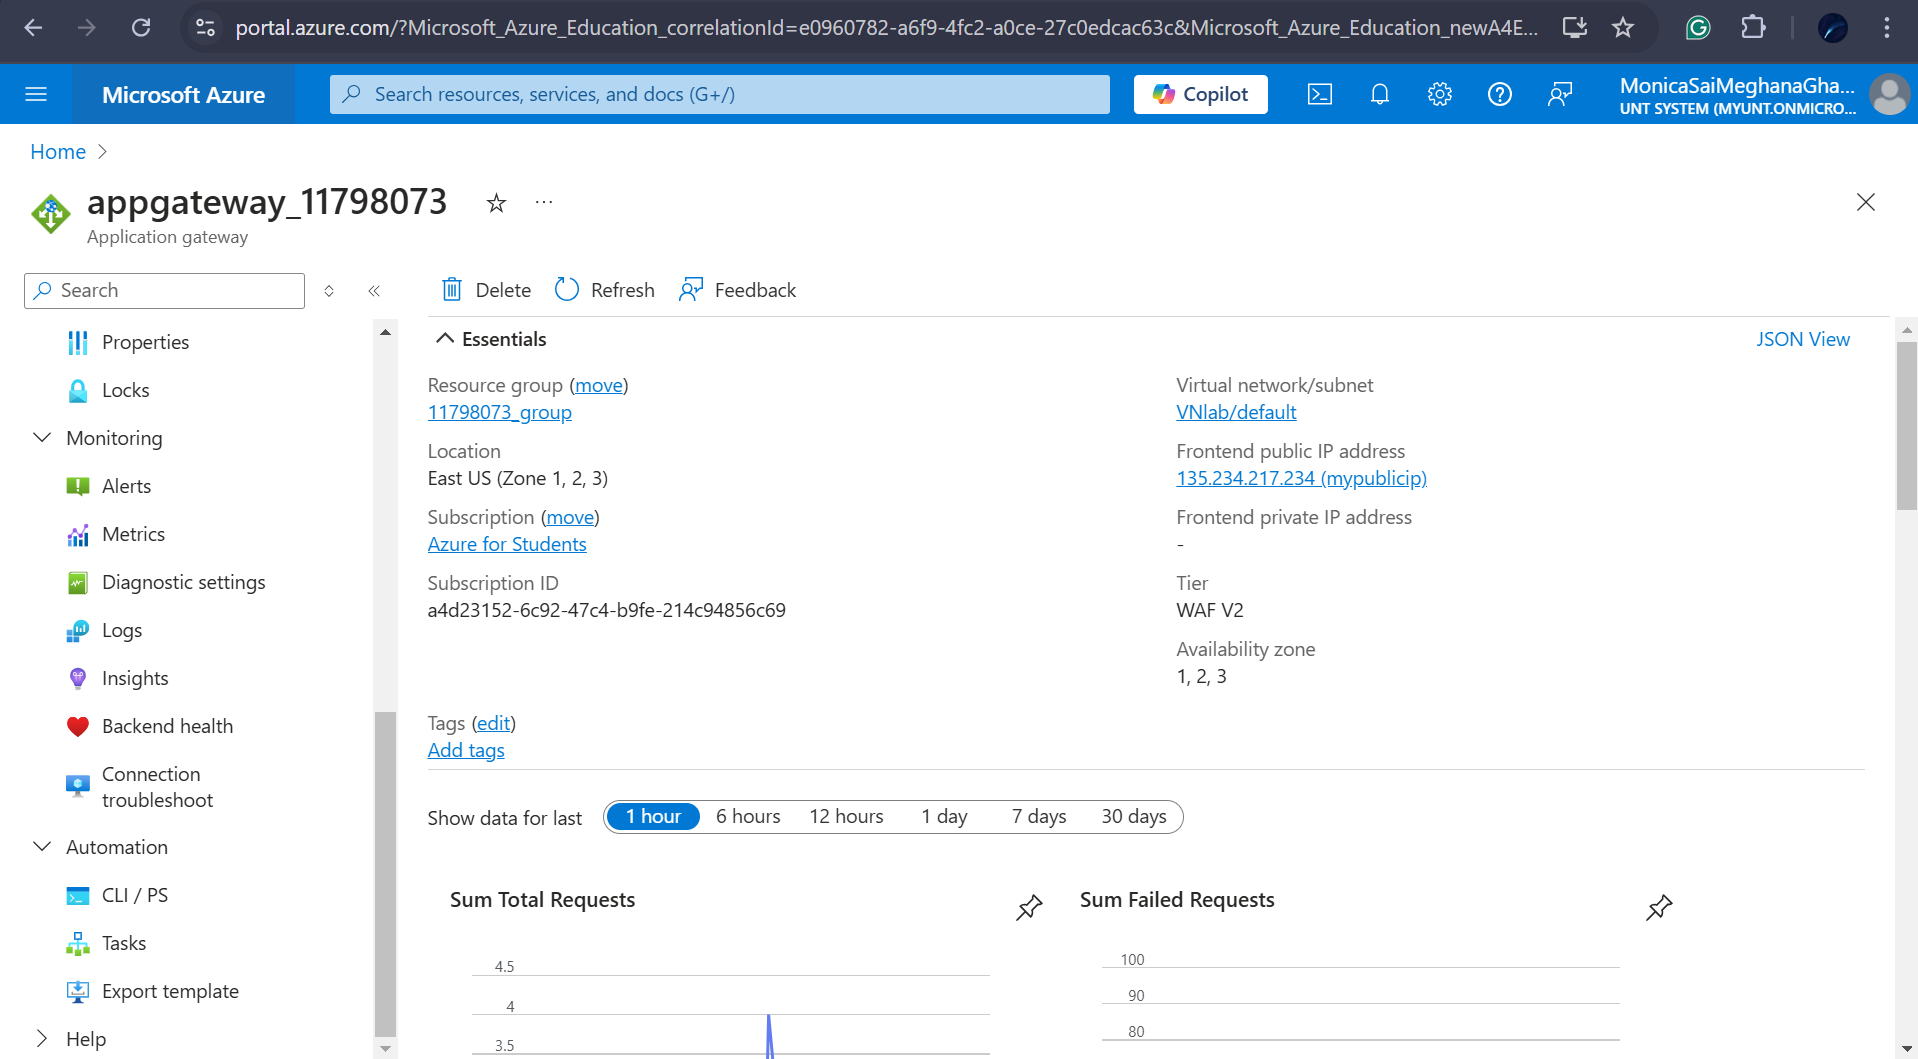The height and width of the screenshot is (1059, 1918).
Task: Select the 1 hour time range
Action: click(x=653, y=816)
